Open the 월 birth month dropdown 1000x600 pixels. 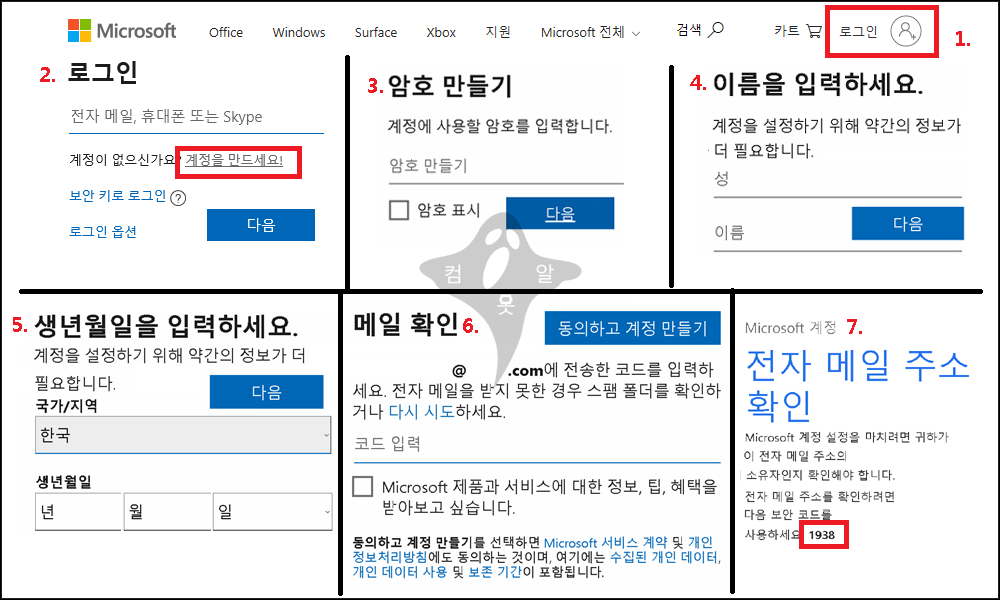coord(168,511)
